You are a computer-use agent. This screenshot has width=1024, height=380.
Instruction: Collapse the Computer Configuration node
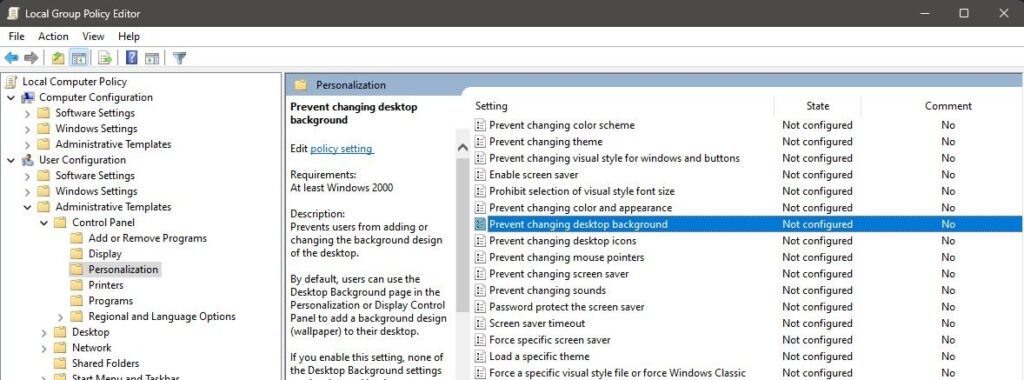[x=11, y=97]
